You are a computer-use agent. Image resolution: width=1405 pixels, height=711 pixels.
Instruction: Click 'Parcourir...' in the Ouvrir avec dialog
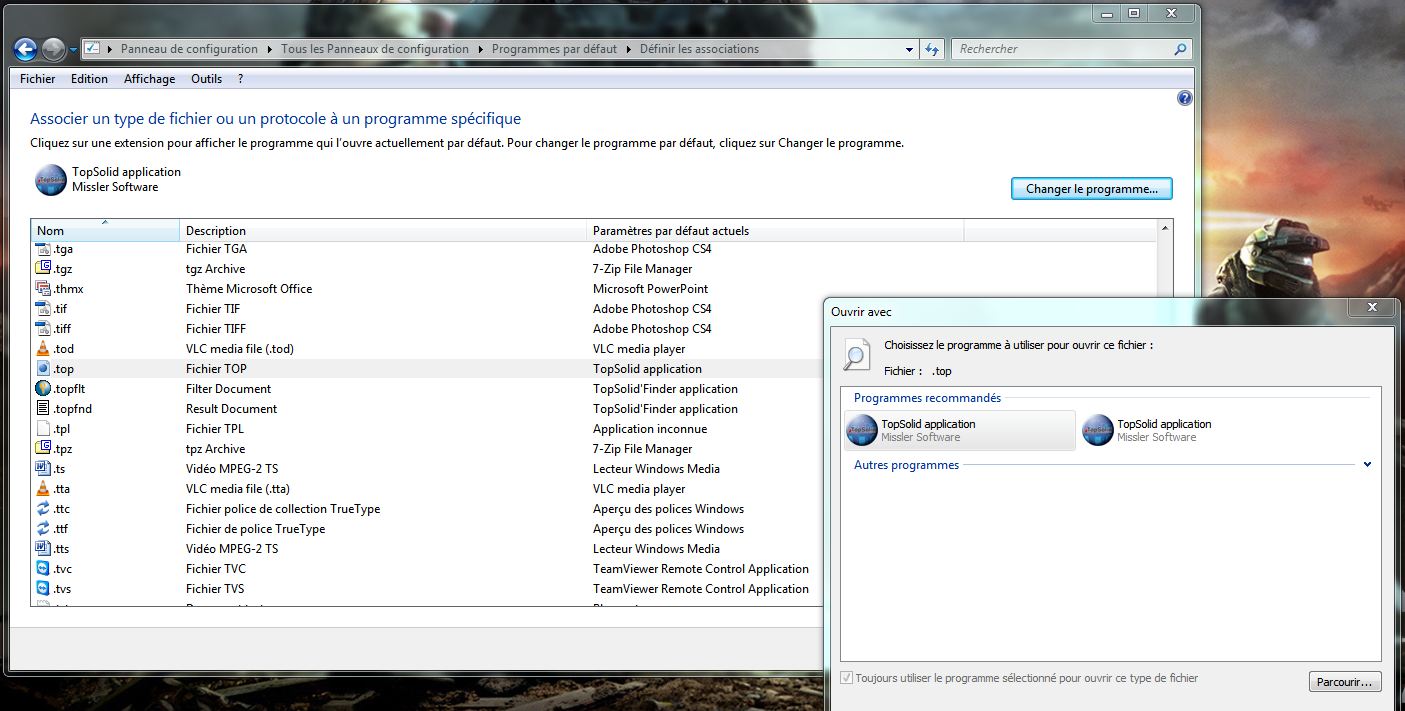[x=1345, y=682]
